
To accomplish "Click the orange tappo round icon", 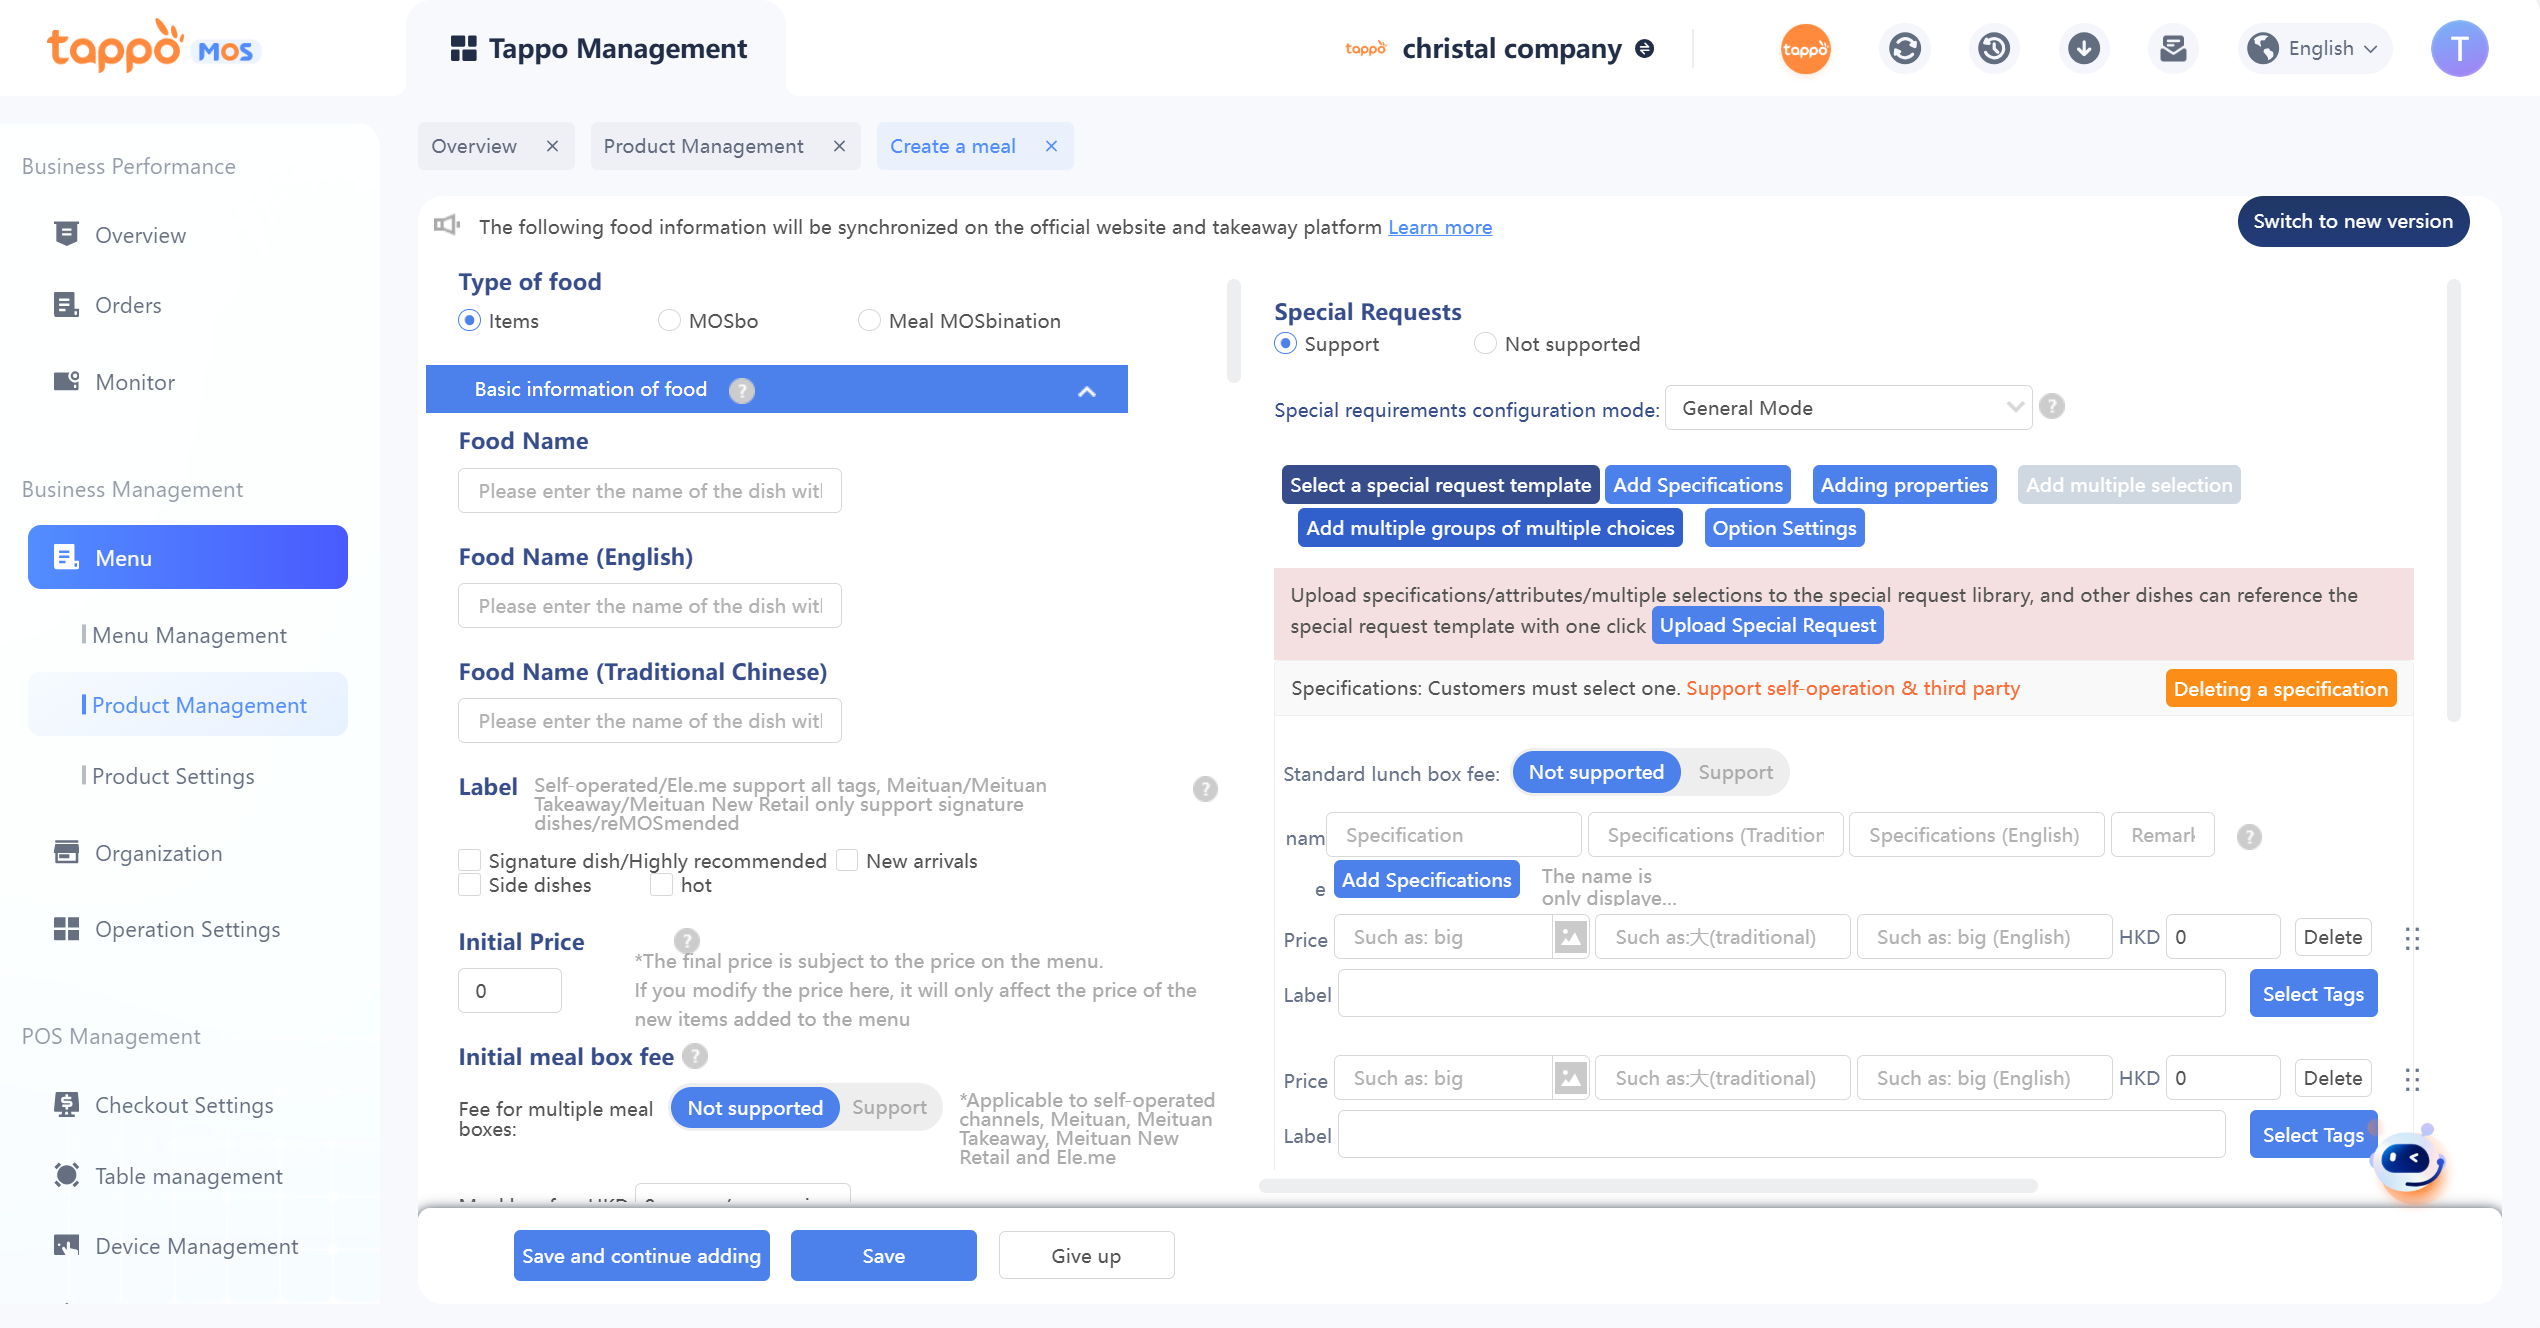I will tap(1805, 48).
